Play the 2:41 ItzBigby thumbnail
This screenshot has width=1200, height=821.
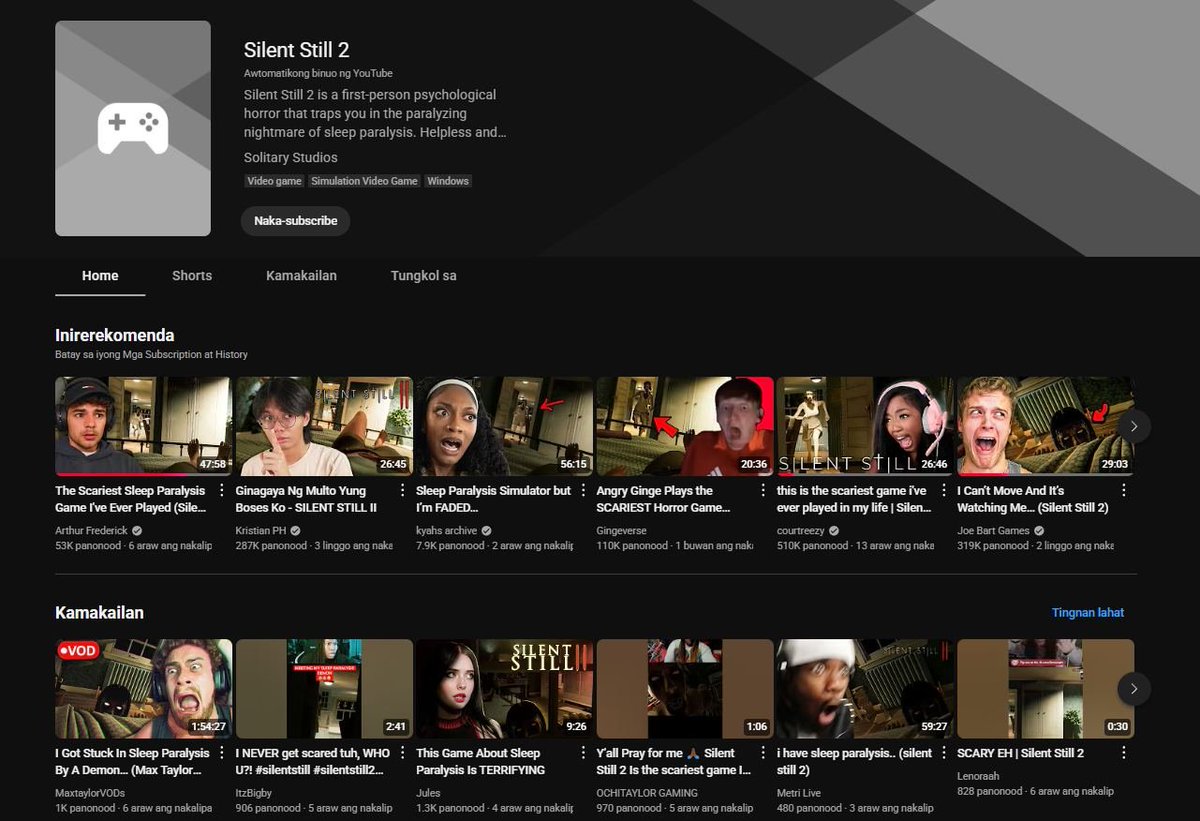point(324,689)
